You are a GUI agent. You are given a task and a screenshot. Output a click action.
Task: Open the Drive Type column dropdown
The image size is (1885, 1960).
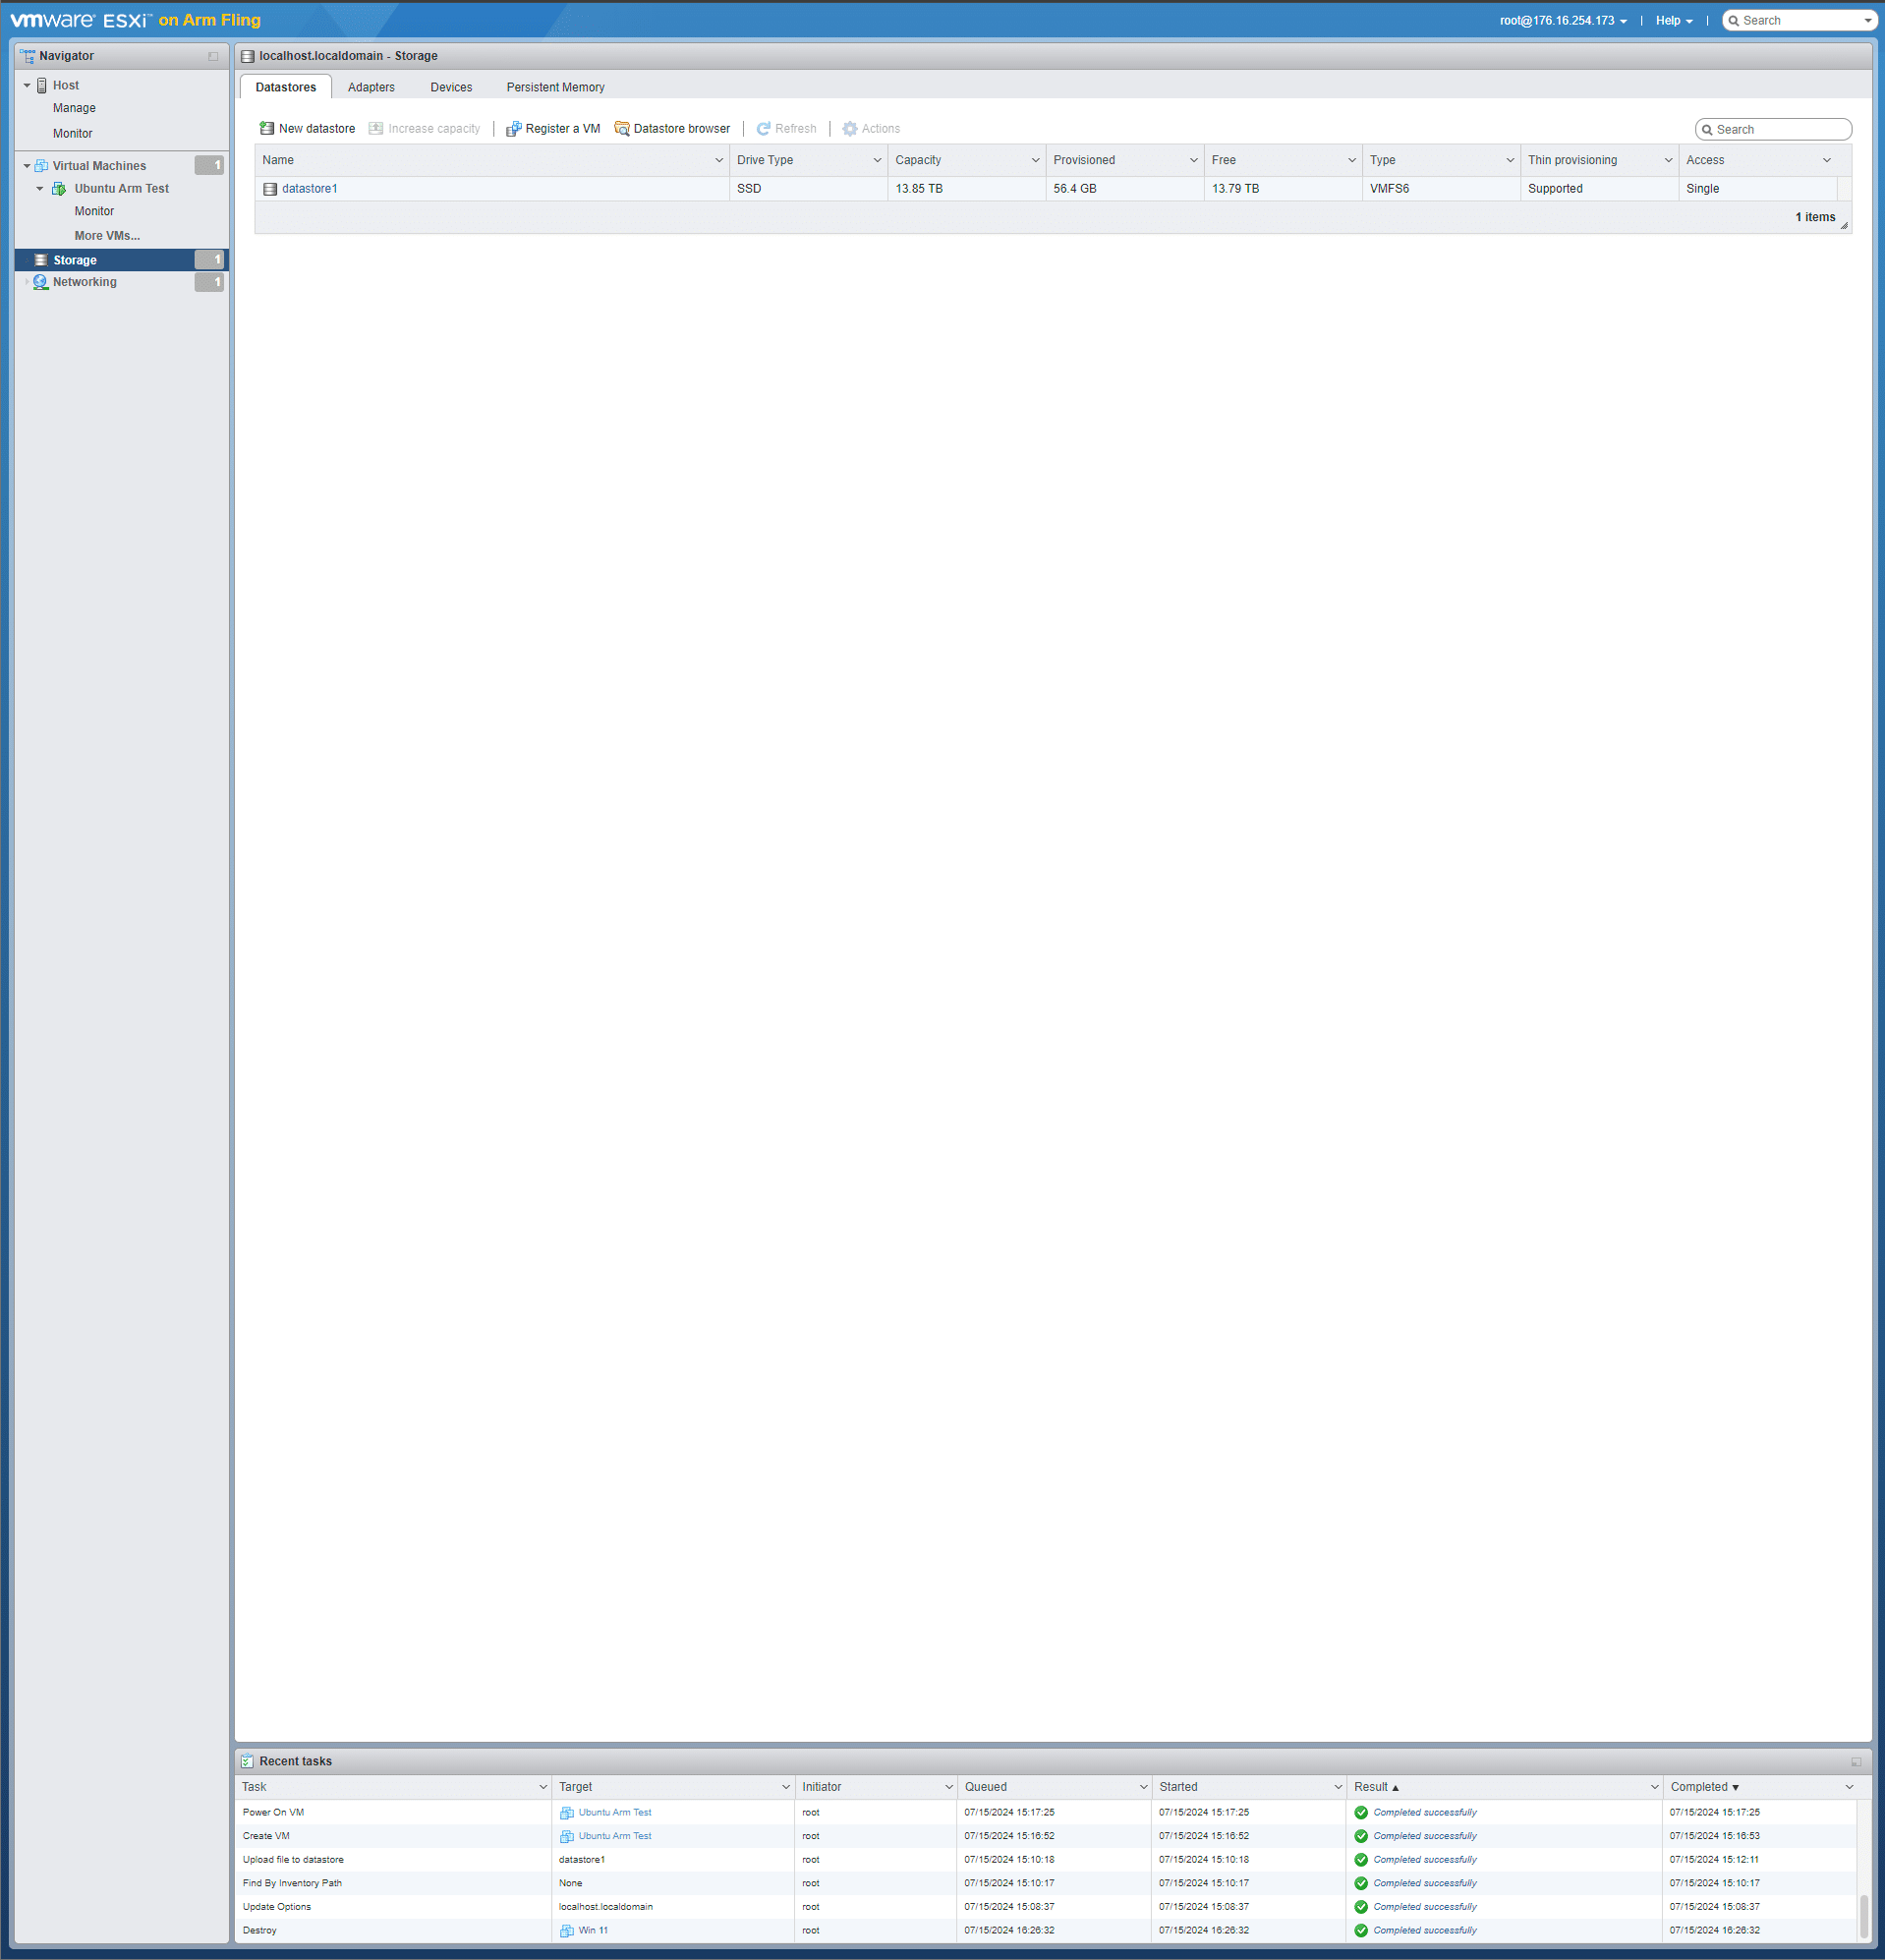tap(877, 161)
